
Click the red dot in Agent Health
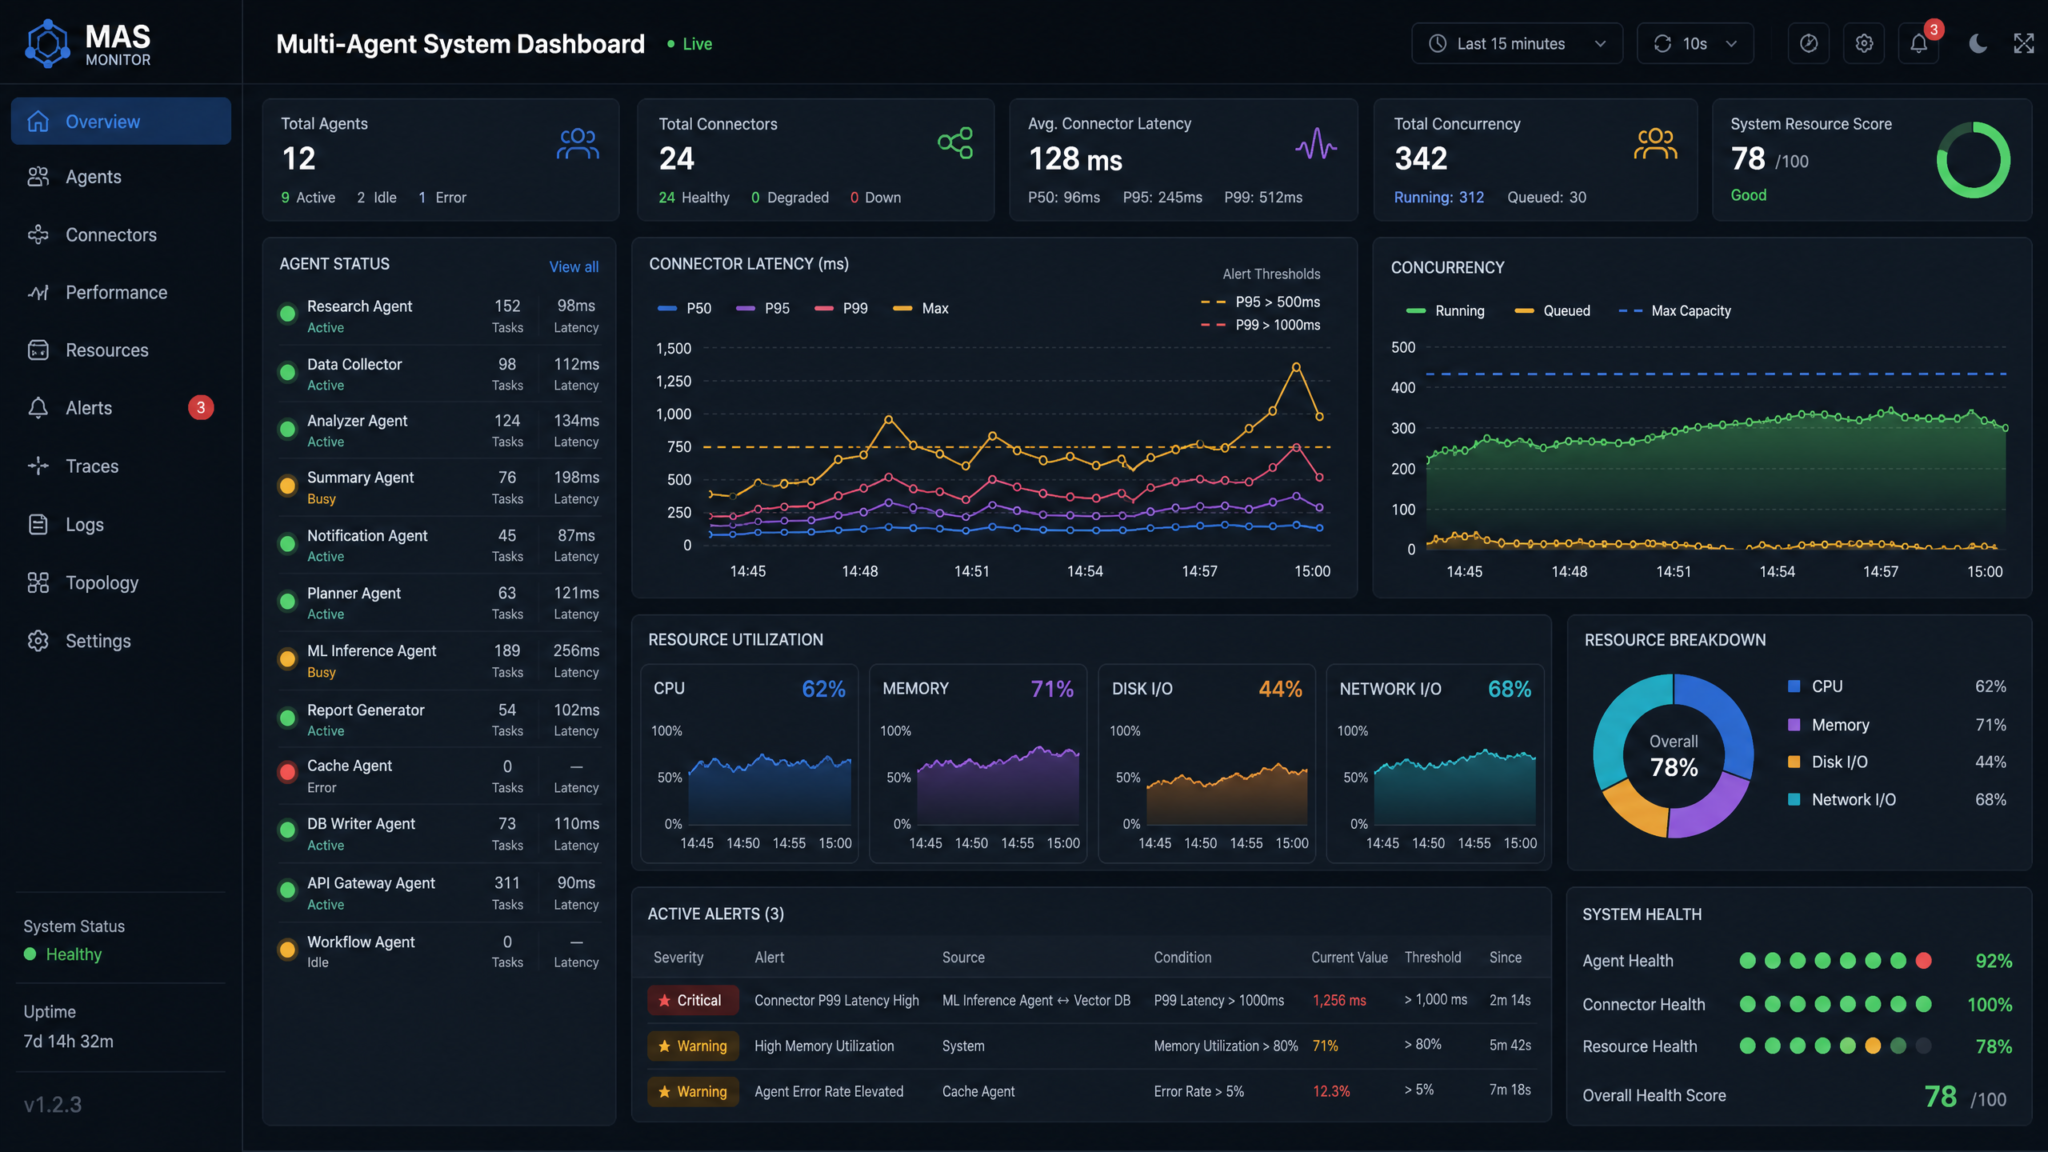pos(1923,960)
